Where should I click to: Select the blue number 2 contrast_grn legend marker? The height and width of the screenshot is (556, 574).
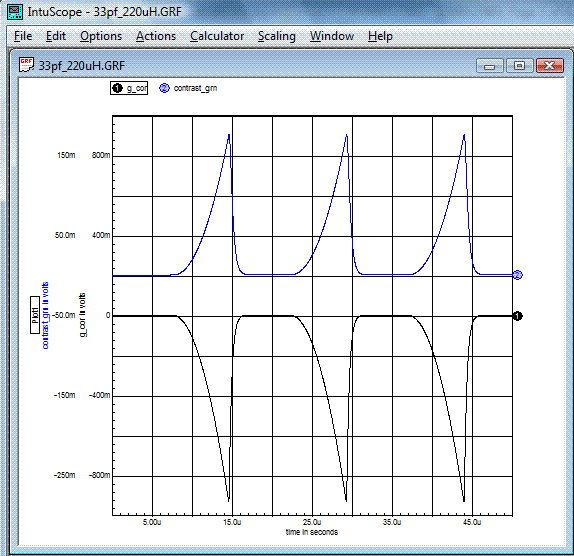click(x=164, y=88)
